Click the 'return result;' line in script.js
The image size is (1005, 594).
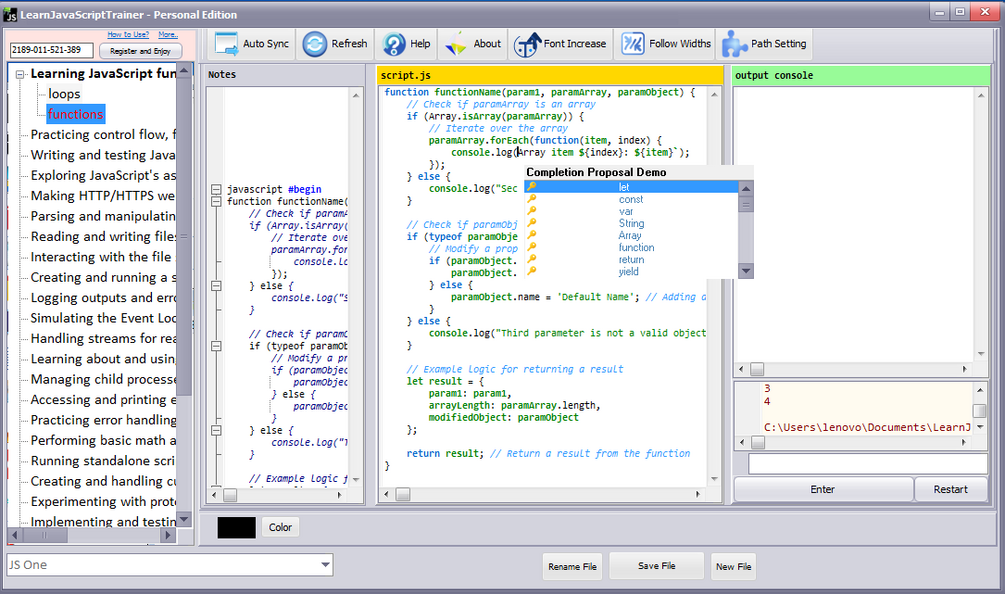click(445, 454)
